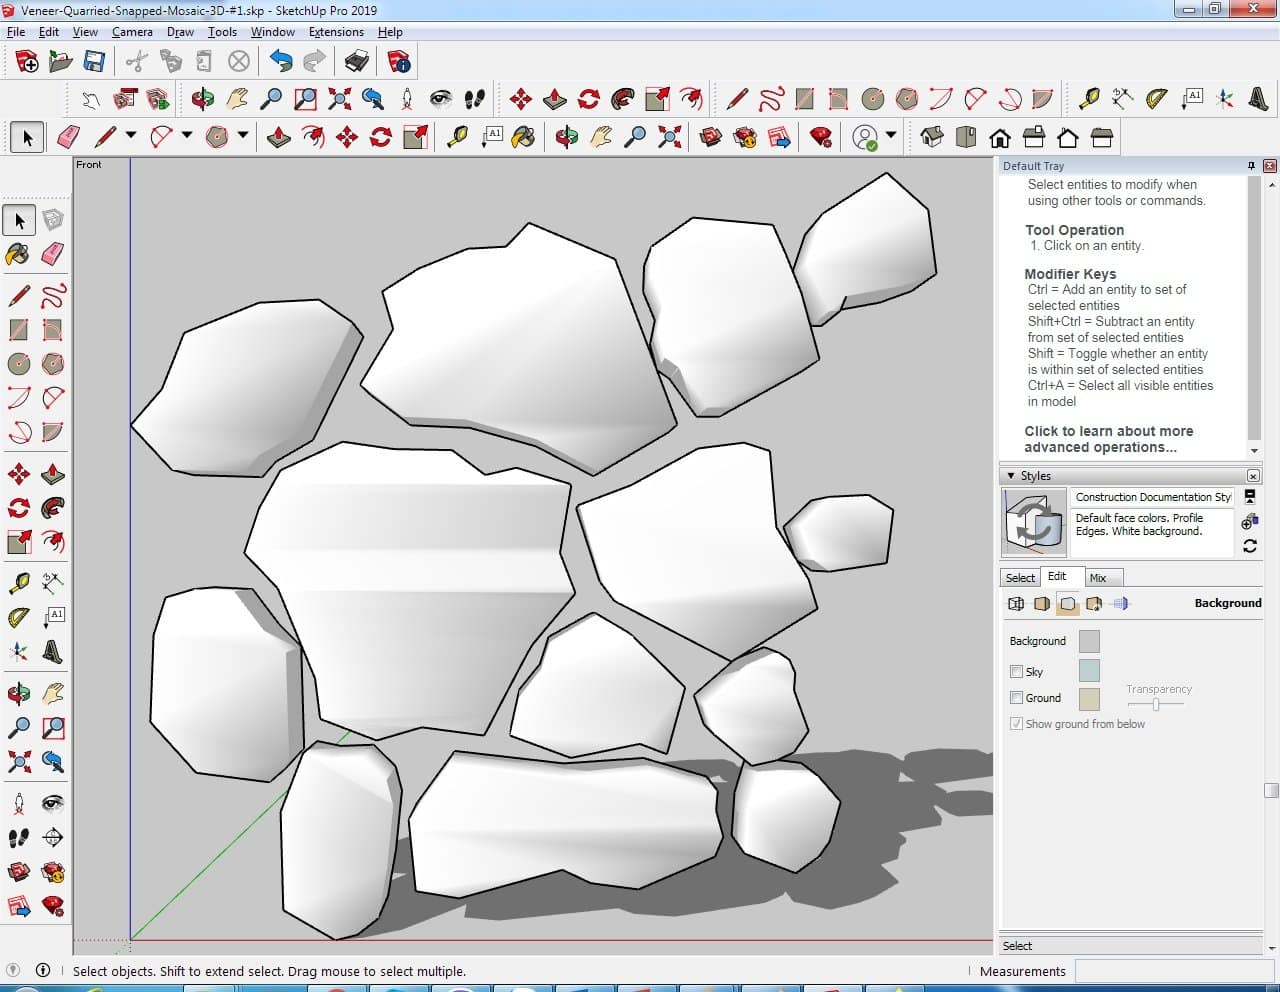Viewport: 1280px width, 992px height.
Task: Expand the user account dropdown arrow
Action: (891, 137)
